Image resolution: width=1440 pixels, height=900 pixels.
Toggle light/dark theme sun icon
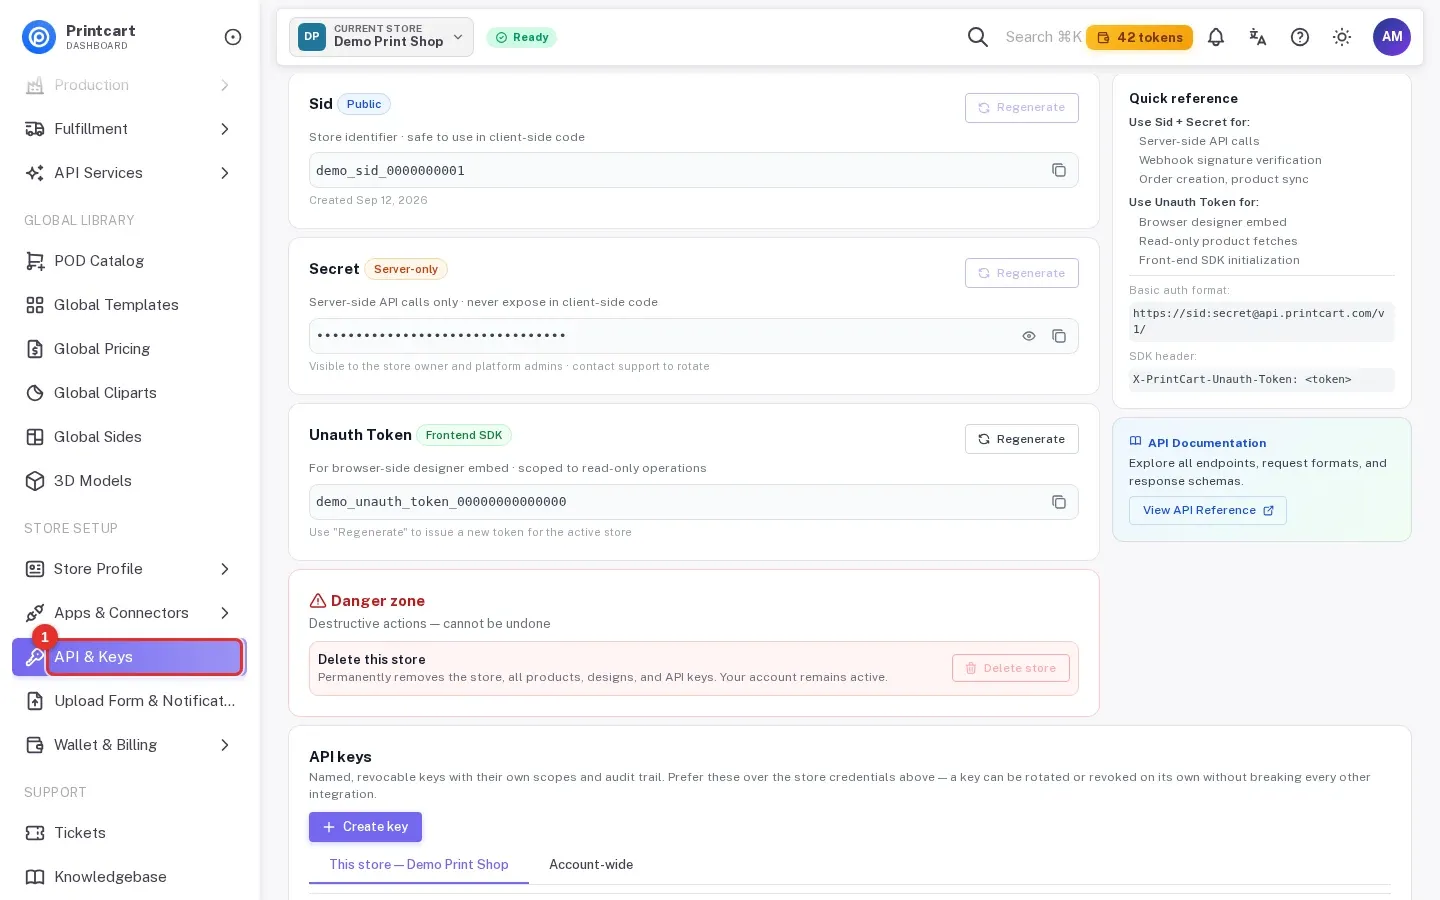(x=1342, y=37)
